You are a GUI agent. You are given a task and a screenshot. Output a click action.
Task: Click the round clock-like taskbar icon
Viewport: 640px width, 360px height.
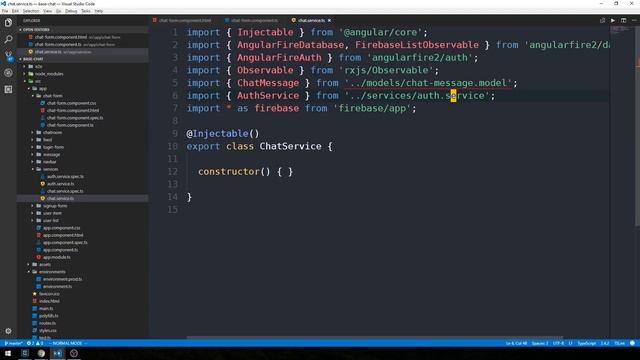pos(74,353)
